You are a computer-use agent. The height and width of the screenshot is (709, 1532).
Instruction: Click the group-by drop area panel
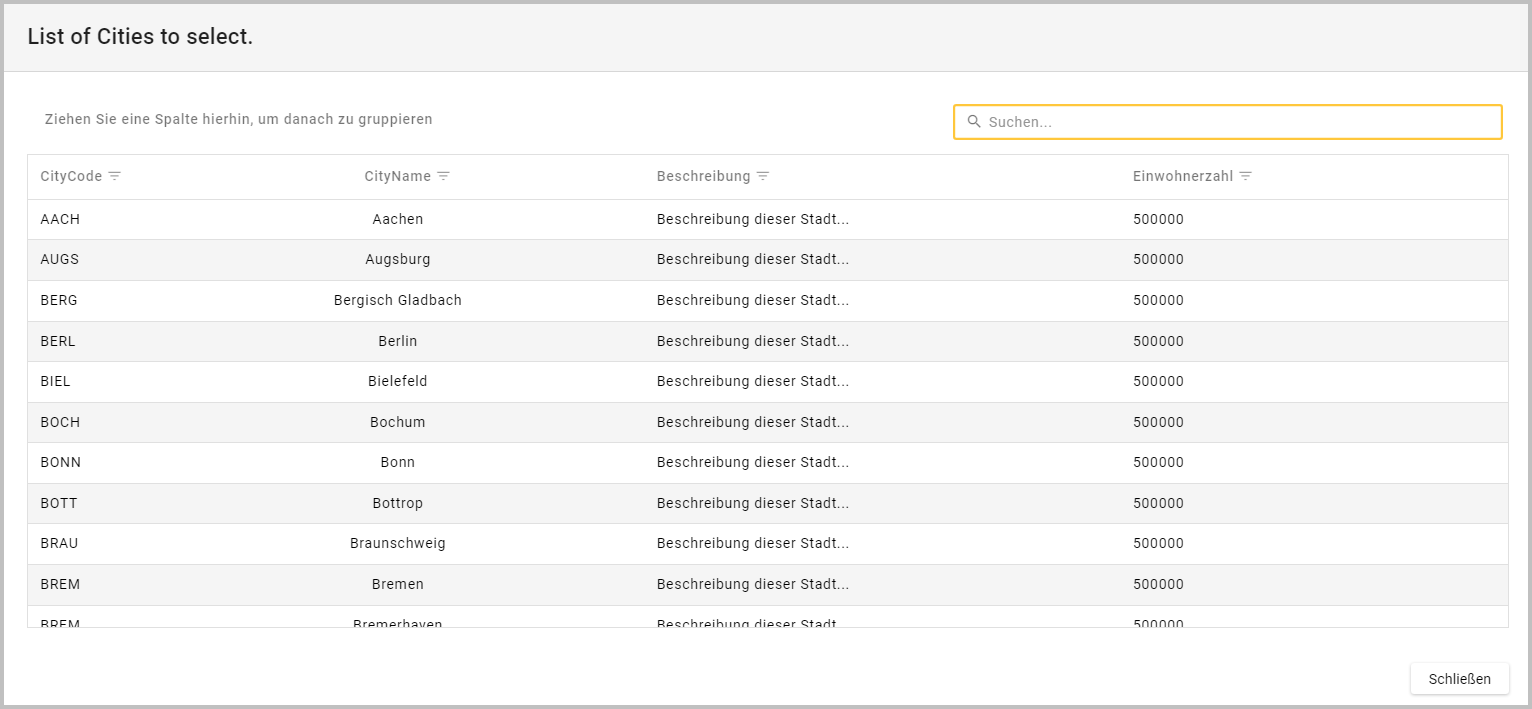click(x=239, y=119)
